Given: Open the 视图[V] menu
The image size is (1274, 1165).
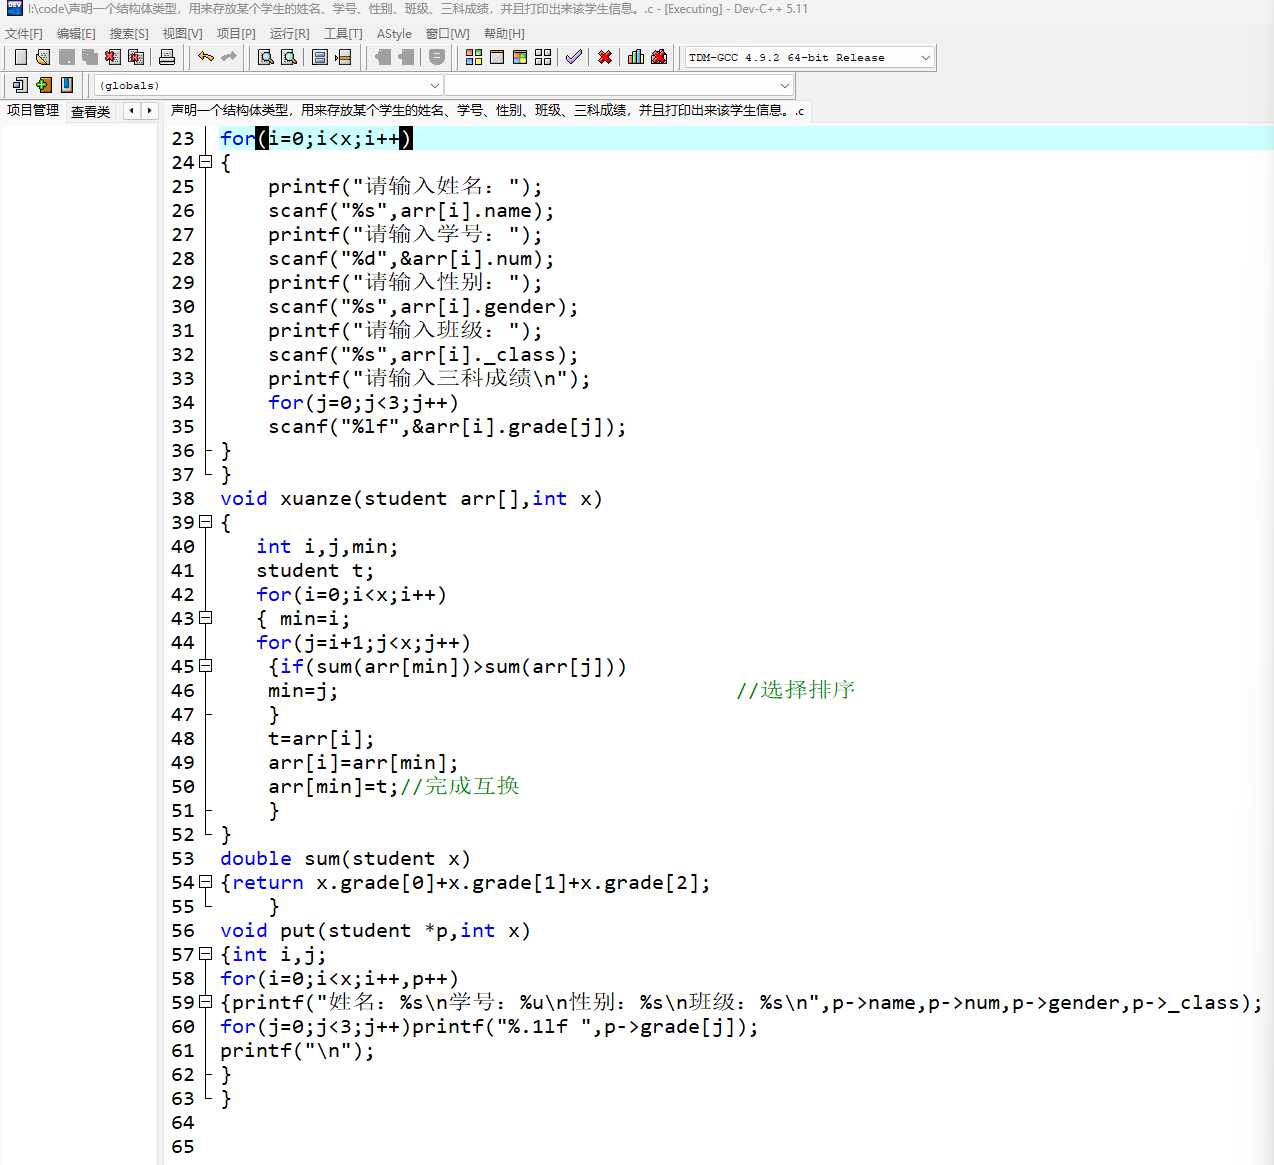Looking at the screenshot, I should 183,33.
